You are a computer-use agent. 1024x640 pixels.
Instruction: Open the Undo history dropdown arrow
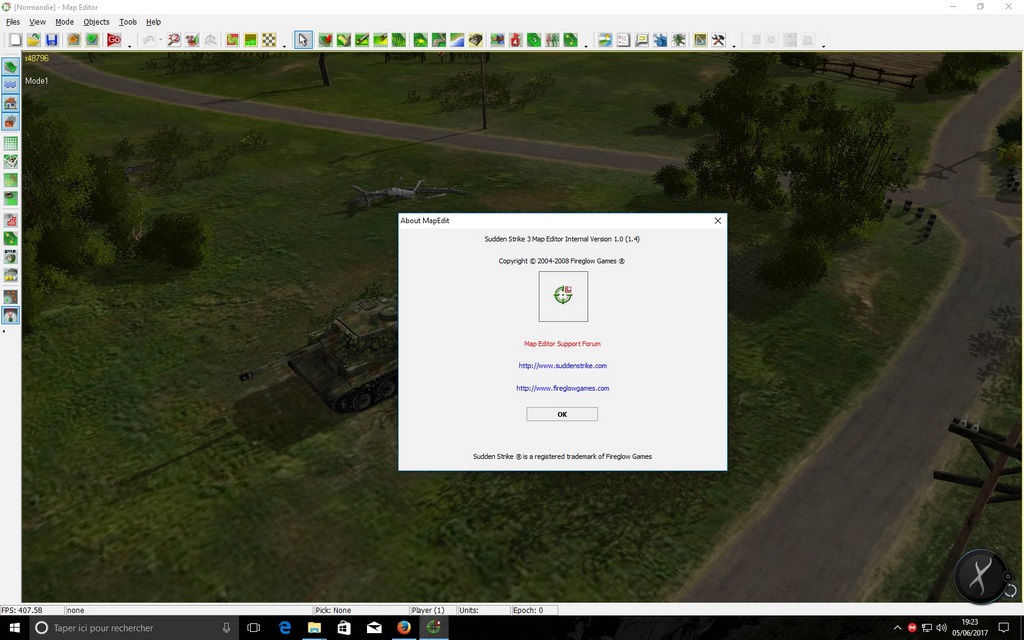tap(161, 40)
